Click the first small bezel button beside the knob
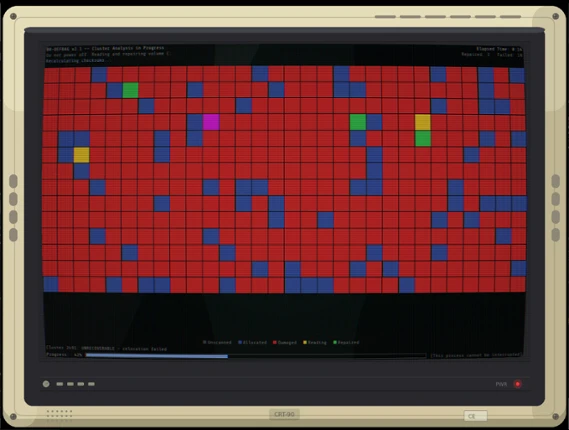Image resolution: width=569 pixels, height=430 pixels. [60, 384]
